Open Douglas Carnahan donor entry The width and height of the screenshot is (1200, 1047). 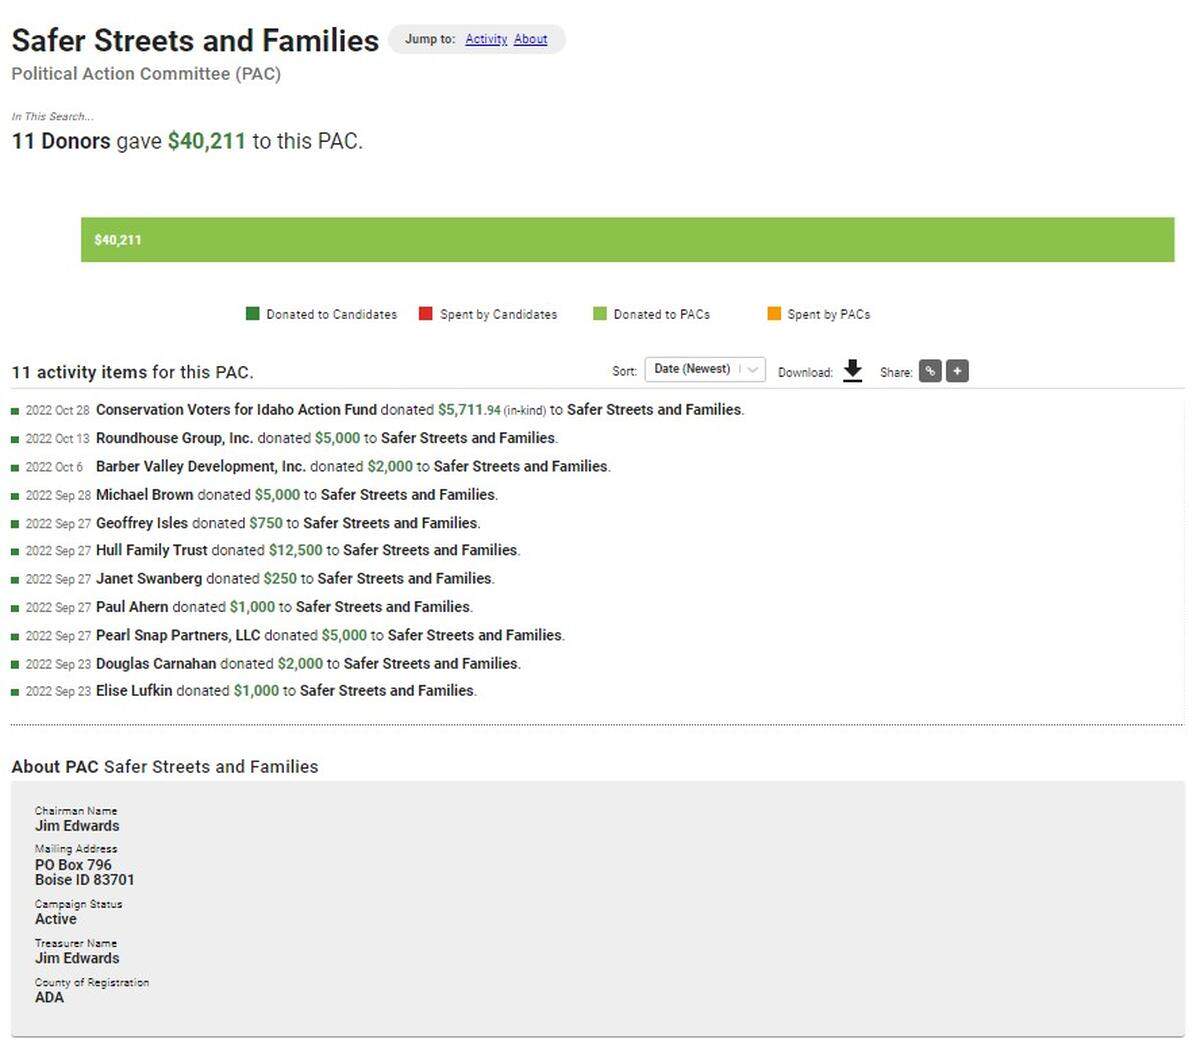pos(156,663)
